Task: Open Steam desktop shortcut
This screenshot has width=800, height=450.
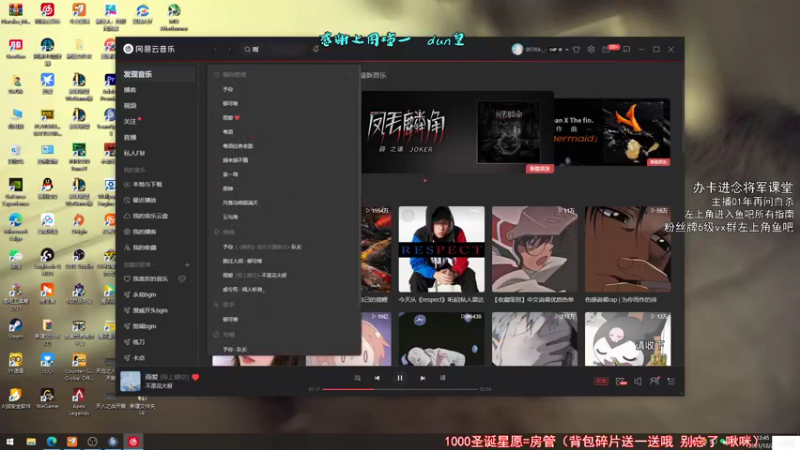Action: pyautogui.click(x=15, y=328)
